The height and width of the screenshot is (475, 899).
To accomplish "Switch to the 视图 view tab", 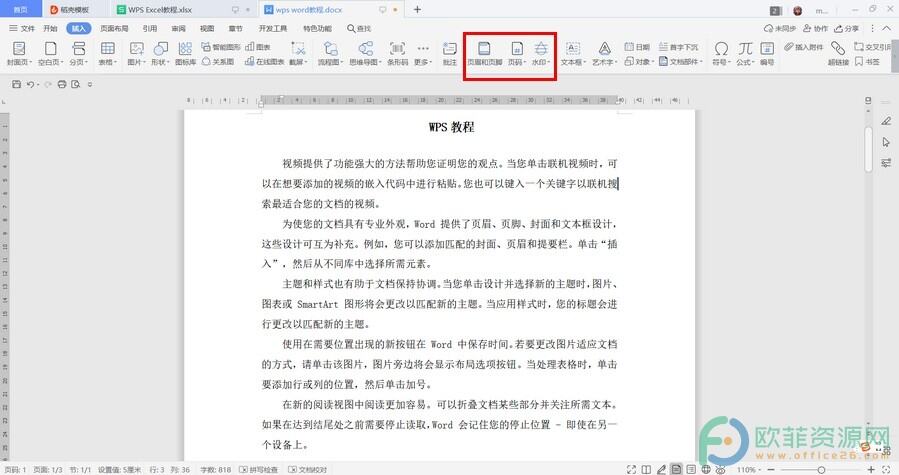I will [207, 28].
